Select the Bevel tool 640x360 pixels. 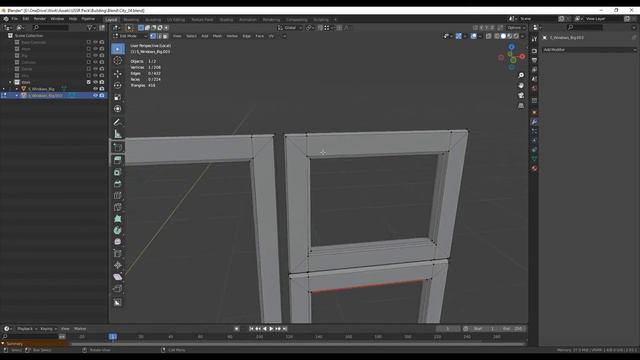118,184
